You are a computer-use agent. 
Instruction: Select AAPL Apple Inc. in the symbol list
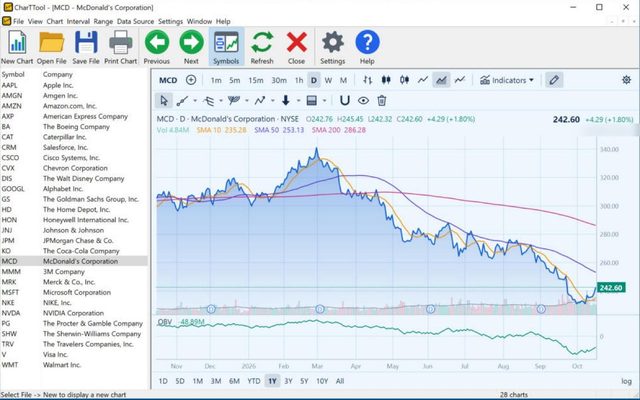(x=74, y=85)
